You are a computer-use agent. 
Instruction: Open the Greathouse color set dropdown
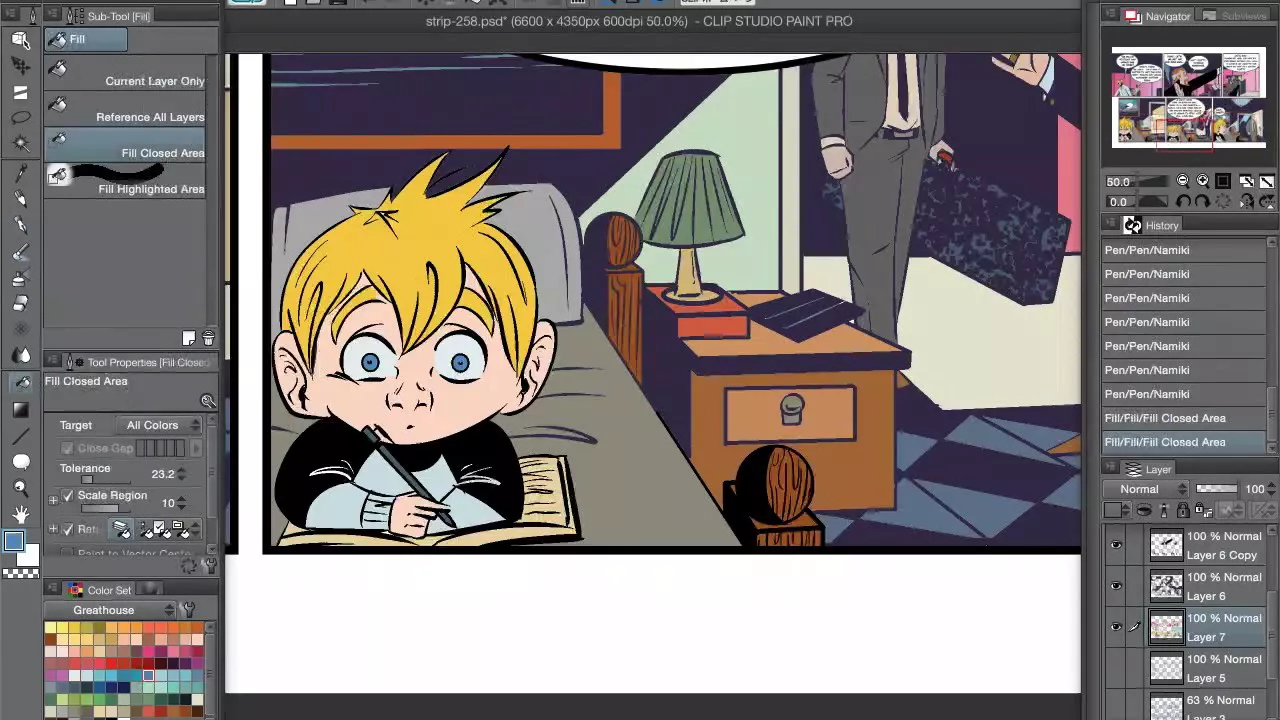click(x=109, y=610)
